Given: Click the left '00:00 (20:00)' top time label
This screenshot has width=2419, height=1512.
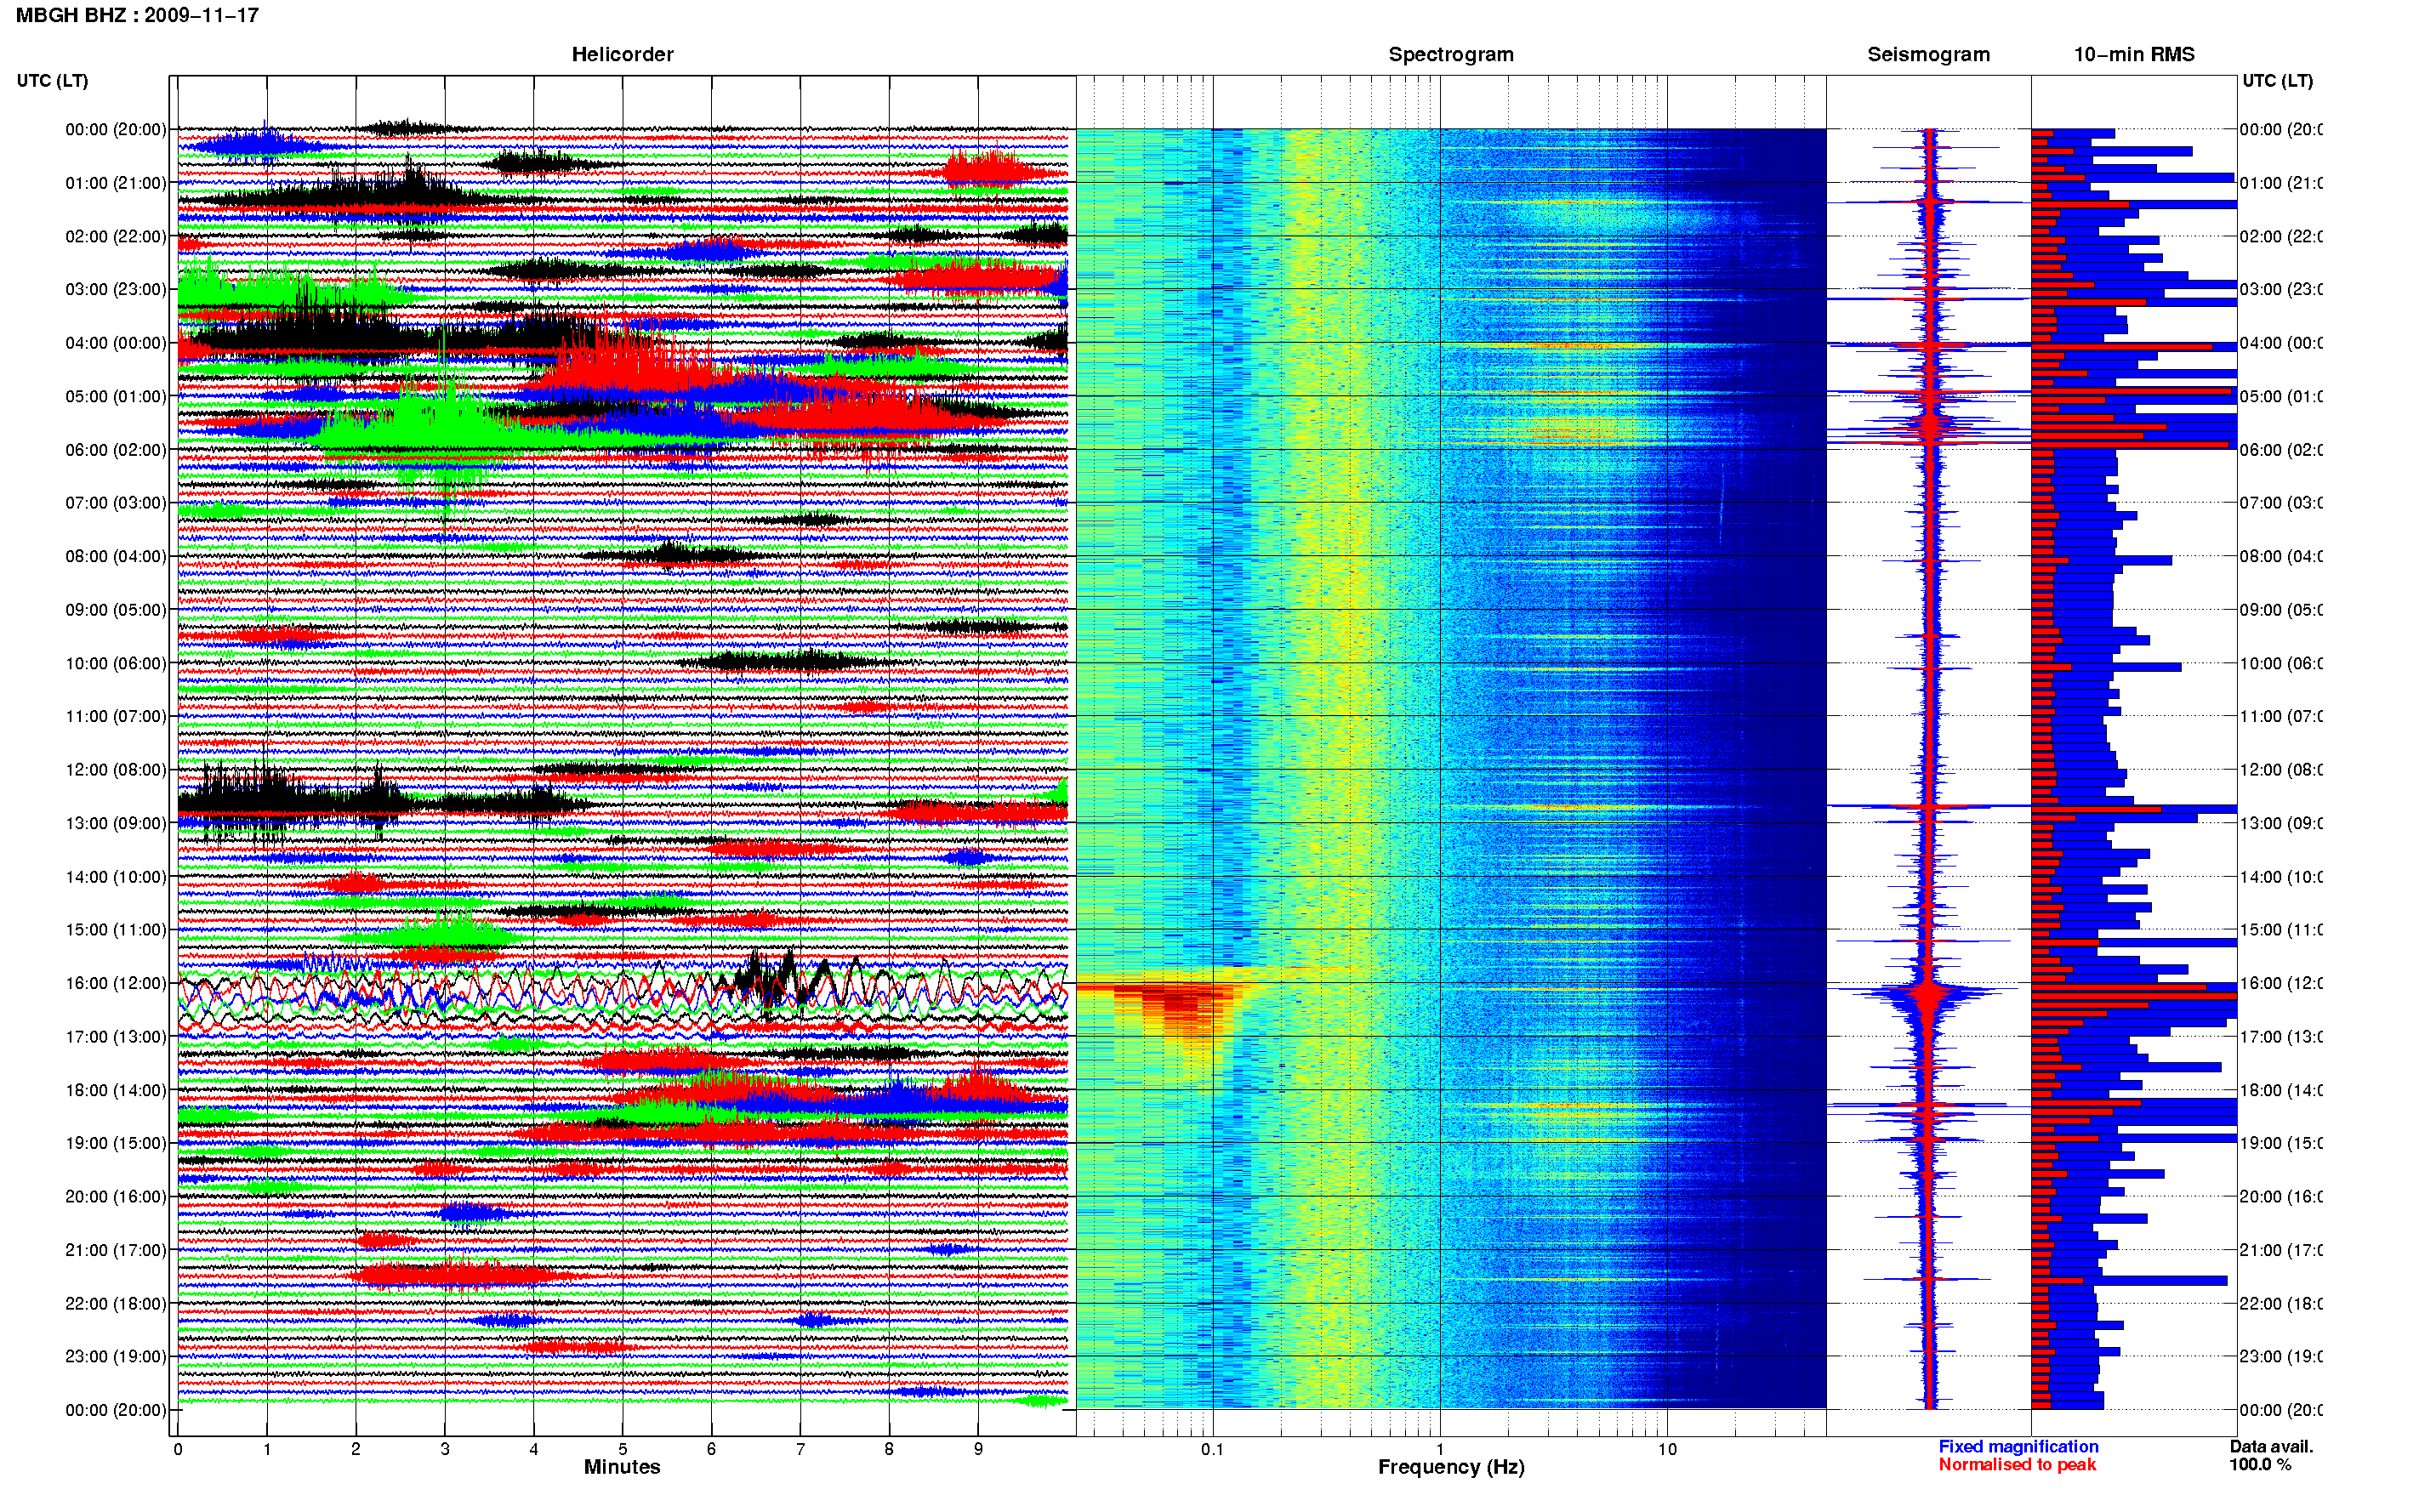Looking at the screenshot, I should pos(116,129).
